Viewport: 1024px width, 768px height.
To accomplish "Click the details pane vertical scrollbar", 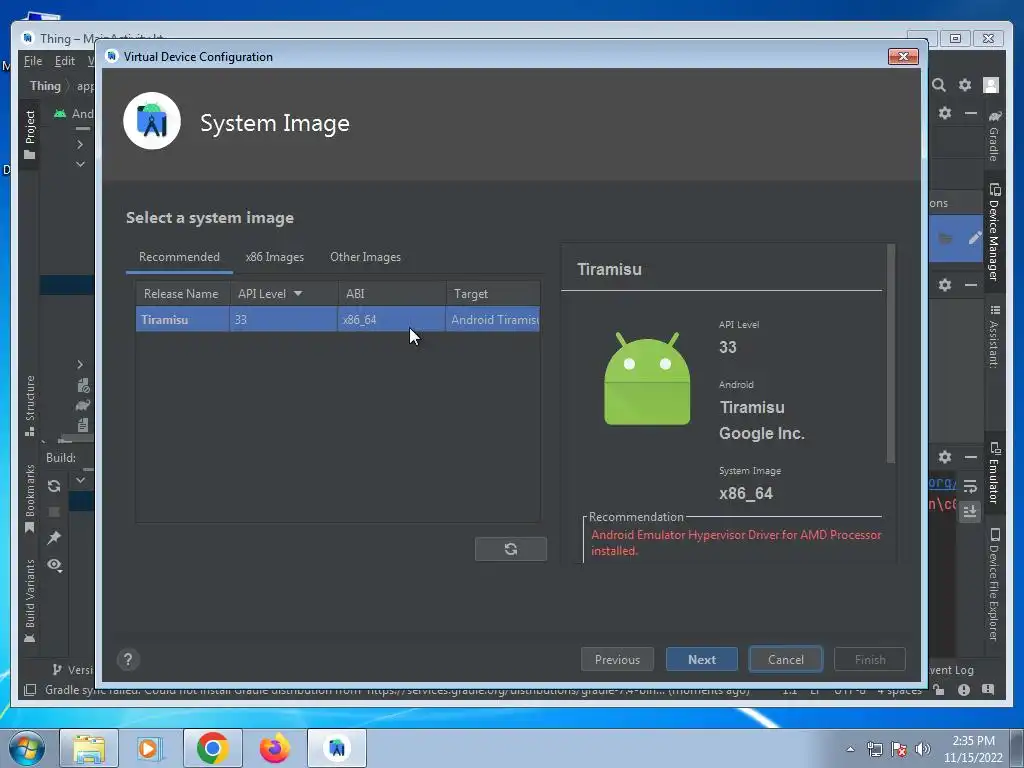I will click(890, 354).
